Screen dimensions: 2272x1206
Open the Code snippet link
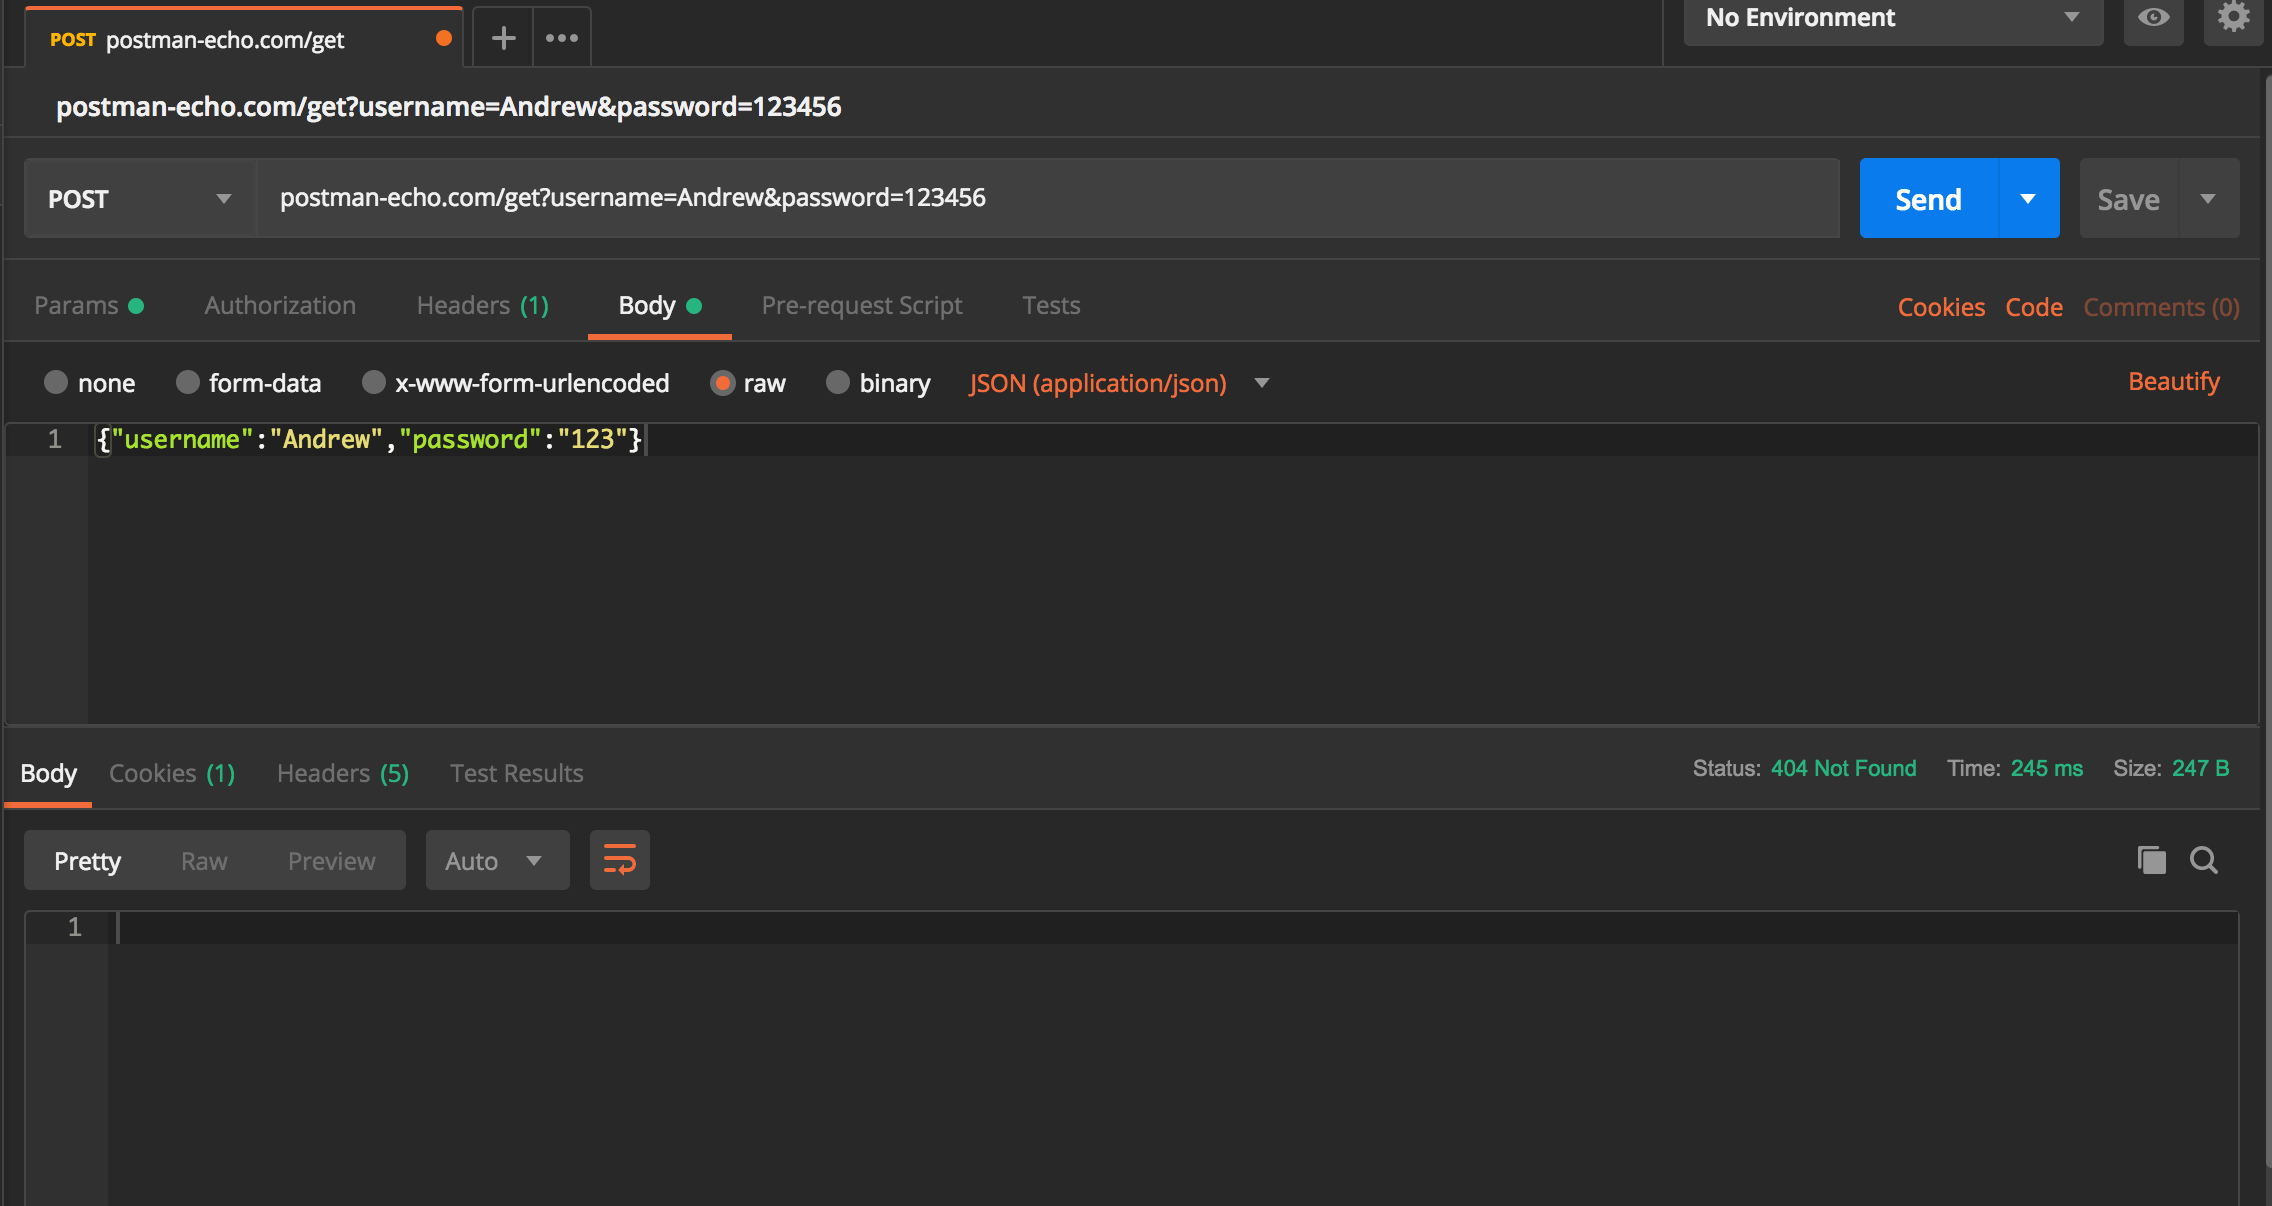[x=2034, y=307]
